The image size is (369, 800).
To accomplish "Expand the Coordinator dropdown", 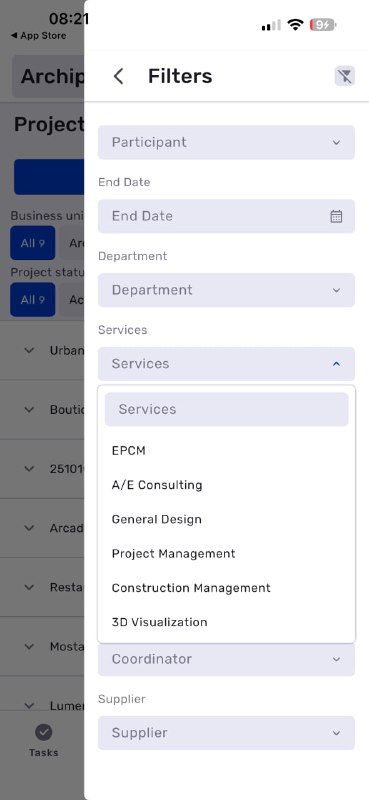I will [226, 659].
